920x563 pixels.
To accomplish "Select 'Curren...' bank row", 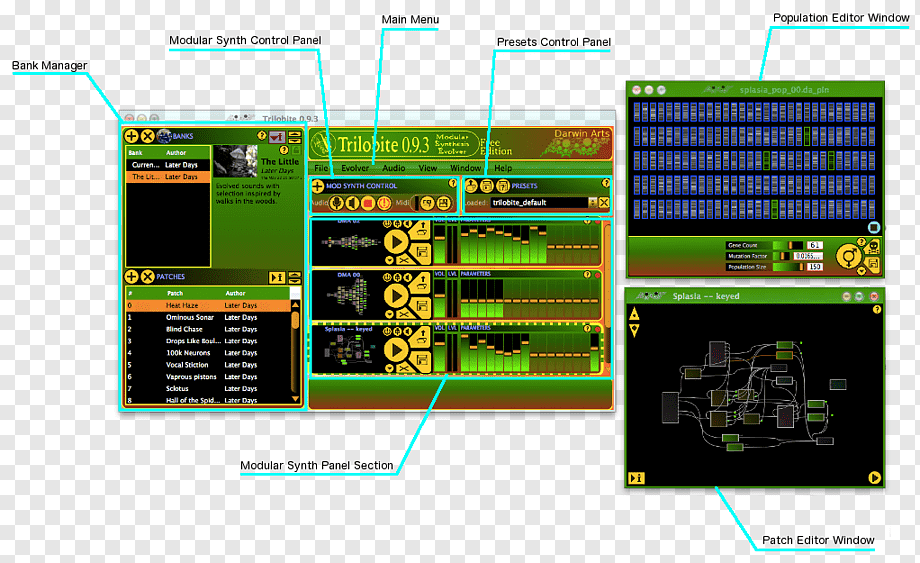I will click(x=168, y=165).
